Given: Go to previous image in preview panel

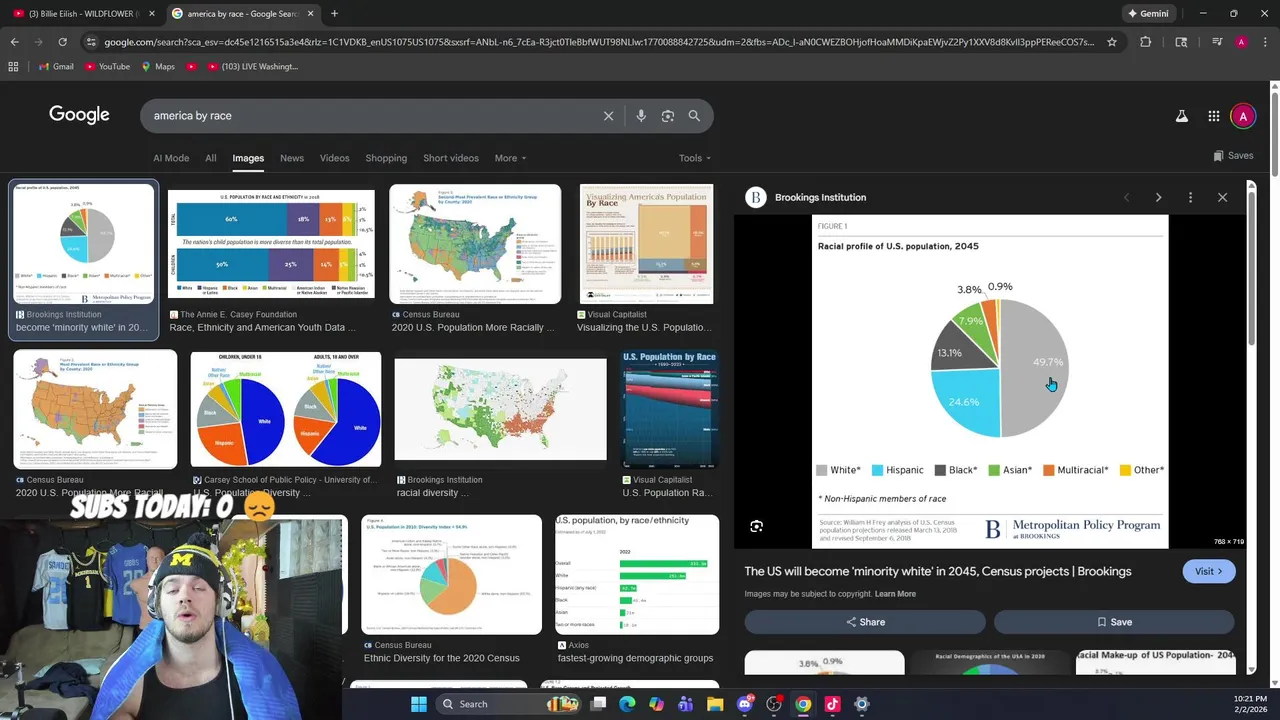Looking at the screenshot, I should click(x=1126, y=197).
